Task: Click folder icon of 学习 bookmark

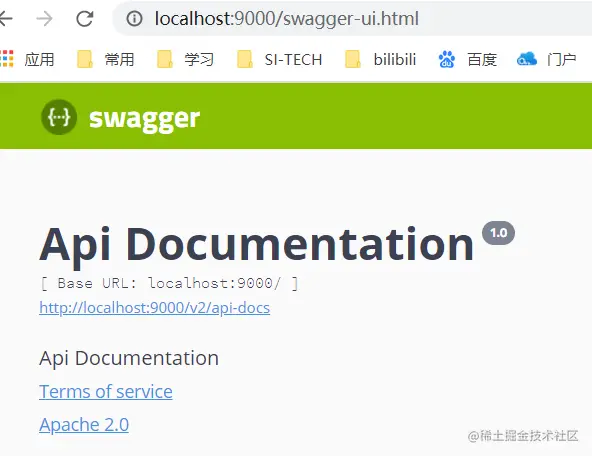Action: (165, 59)
